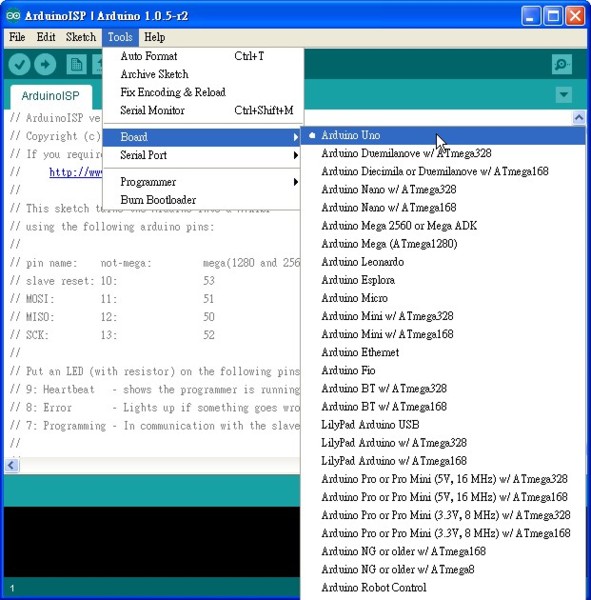Choose Burn Bootloader menu entry

click(201, 200)
